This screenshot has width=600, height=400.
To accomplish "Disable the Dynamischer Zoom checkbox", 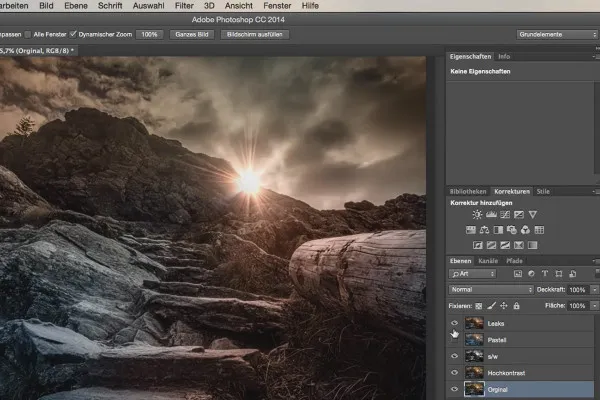I will (73, 33).
